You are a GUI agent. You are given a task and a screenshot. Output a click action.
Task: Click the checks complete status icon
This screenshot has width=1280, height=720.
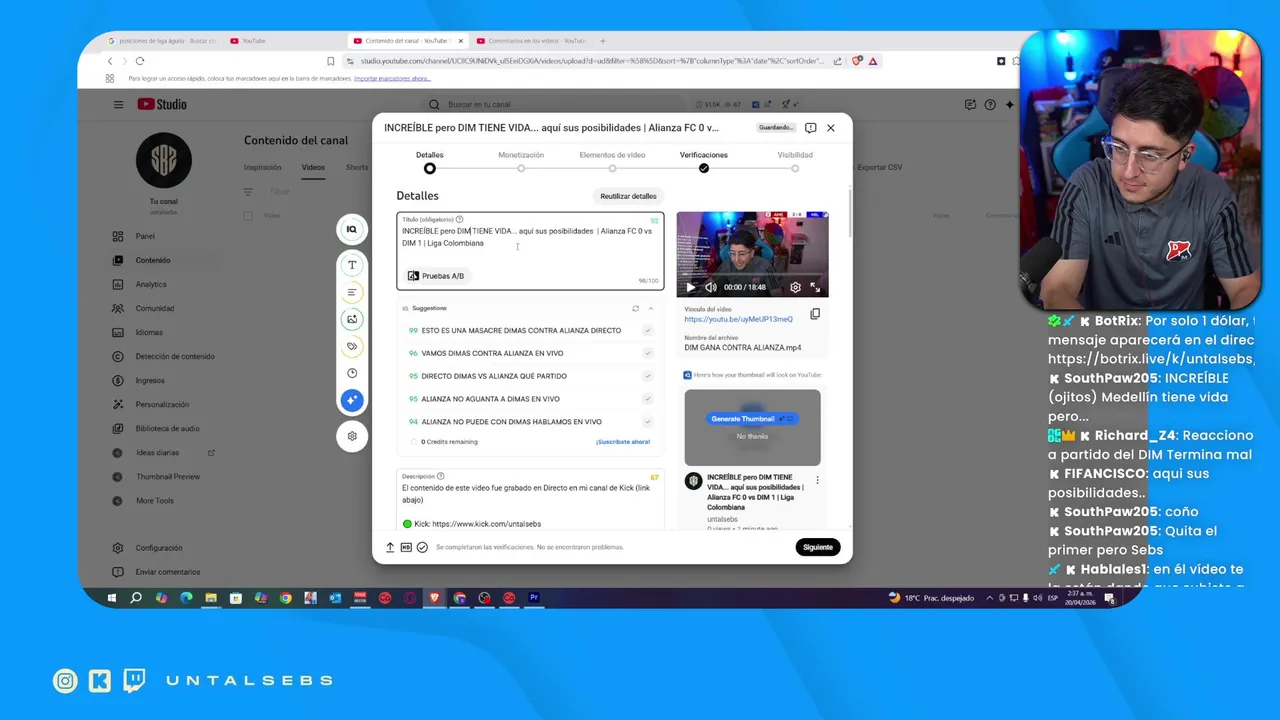(x=422, y=547)
